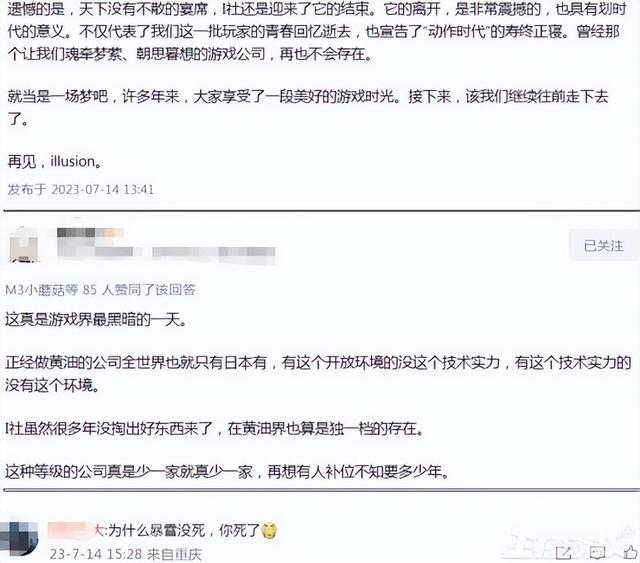The height and width of the screenshot is (563, 640).
Task: Click the 这真是游戏界最黑暗的一天 sentence
Action: (96, 320)
